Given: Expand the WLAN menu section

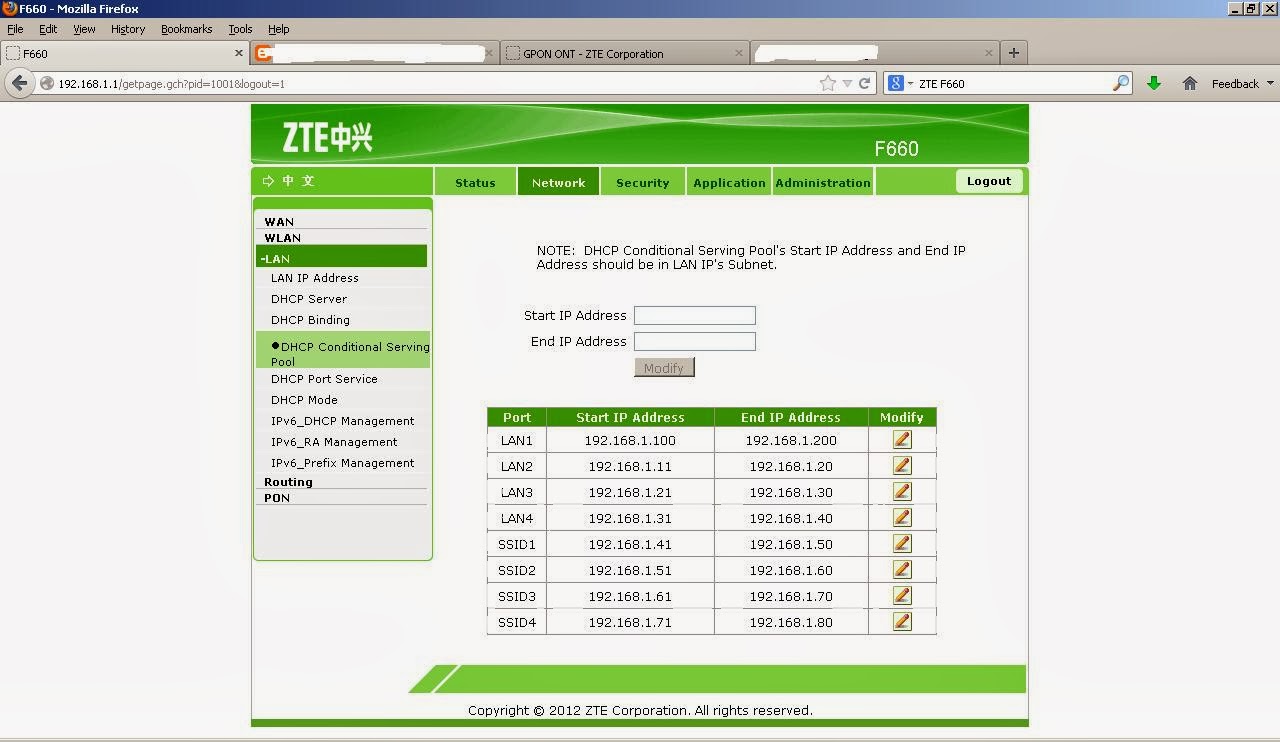Looking at the screenshot, I should pos(282,238).
